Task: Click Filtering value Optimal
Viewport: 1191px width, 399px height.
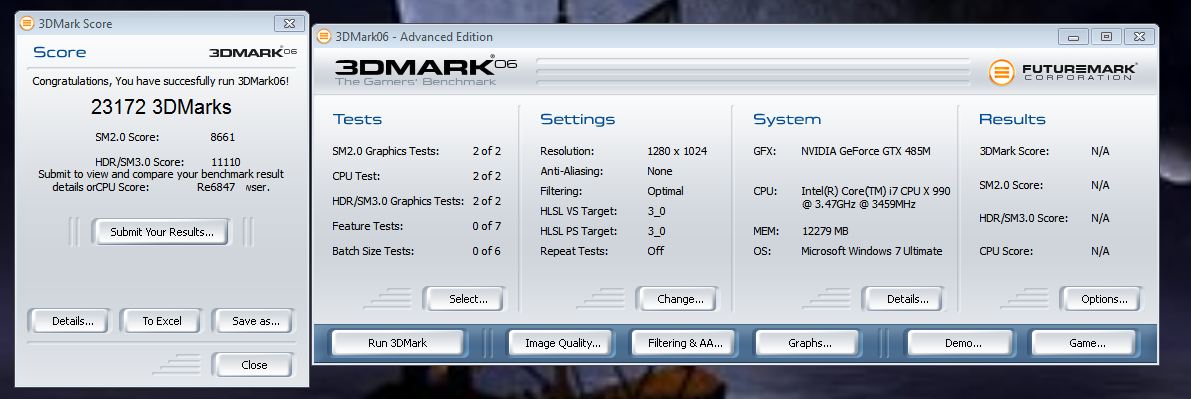Action: point(665,192)
